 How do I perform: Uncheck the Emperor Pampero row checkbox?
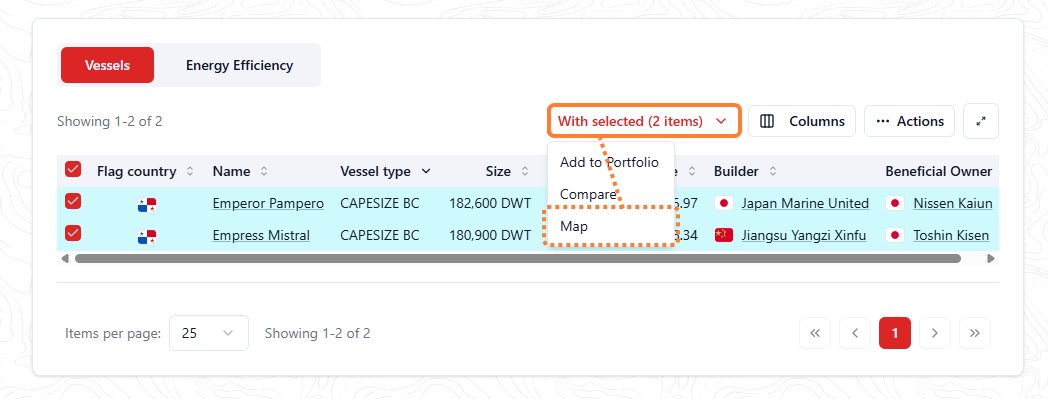pyautogui.click(x=73, y=201)
